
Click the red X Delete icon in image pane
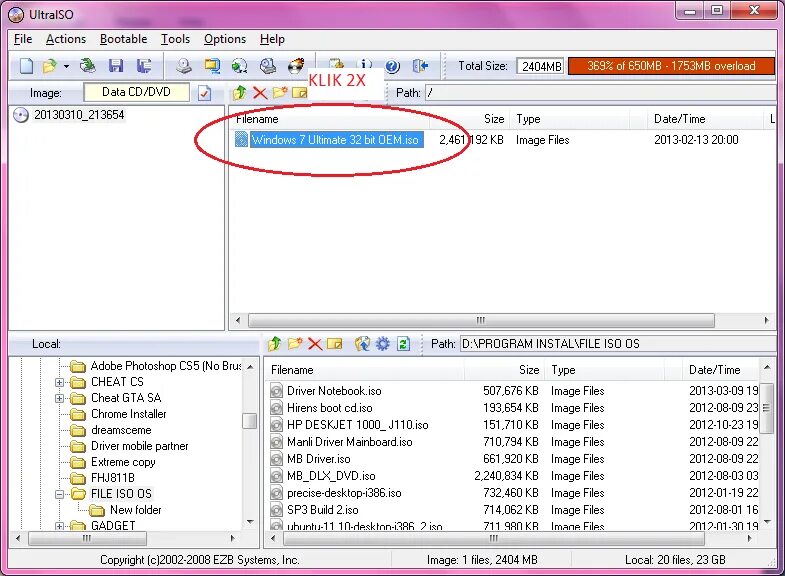(x=260, y=93)
